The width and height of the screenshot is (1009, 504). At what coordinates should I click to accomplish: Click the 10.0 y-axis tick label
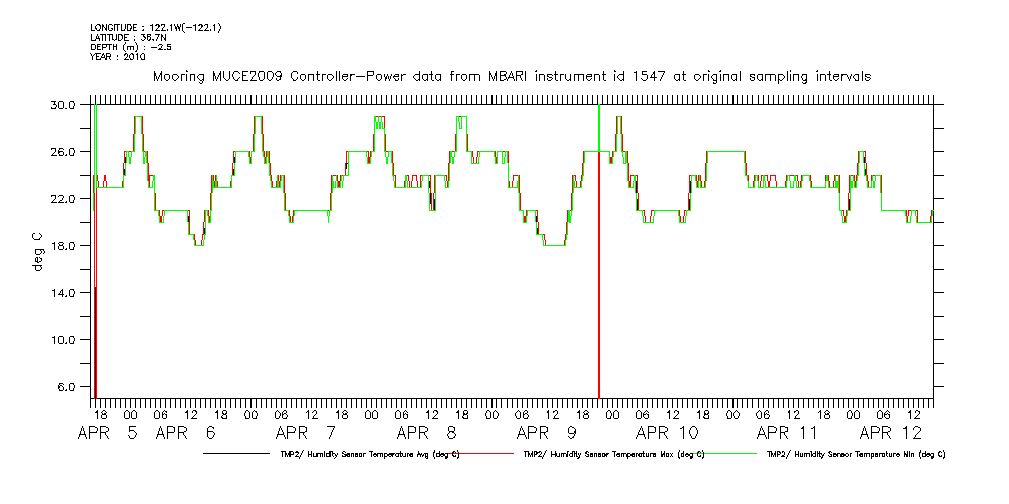[x=63, y=340]
